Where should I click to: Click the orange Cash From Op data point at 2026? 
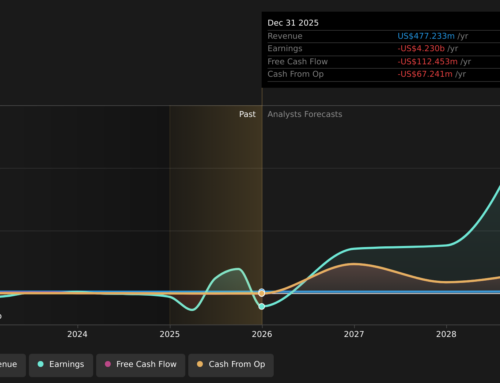262,293
